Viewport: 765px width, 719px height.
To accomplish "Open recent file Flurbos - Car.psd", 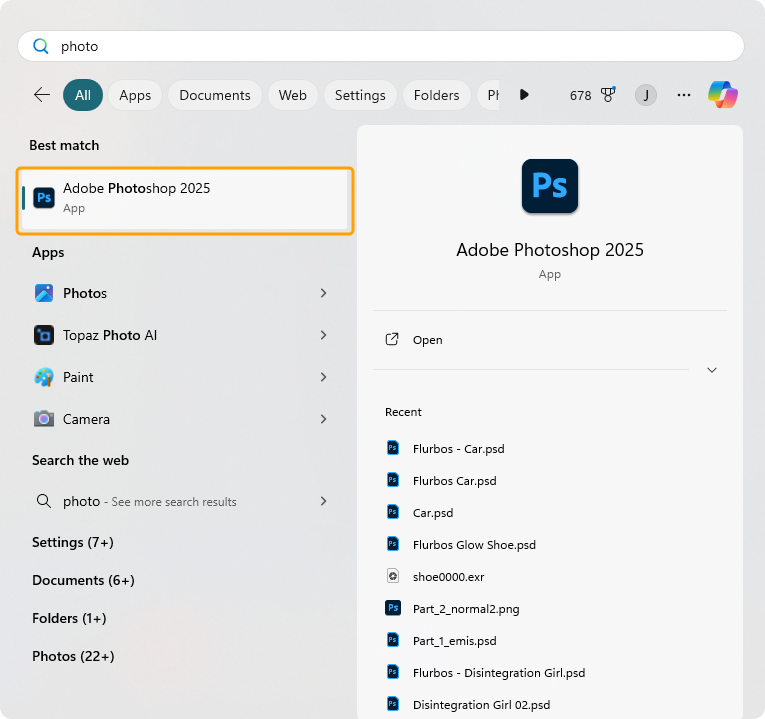I will coord(459,449).
